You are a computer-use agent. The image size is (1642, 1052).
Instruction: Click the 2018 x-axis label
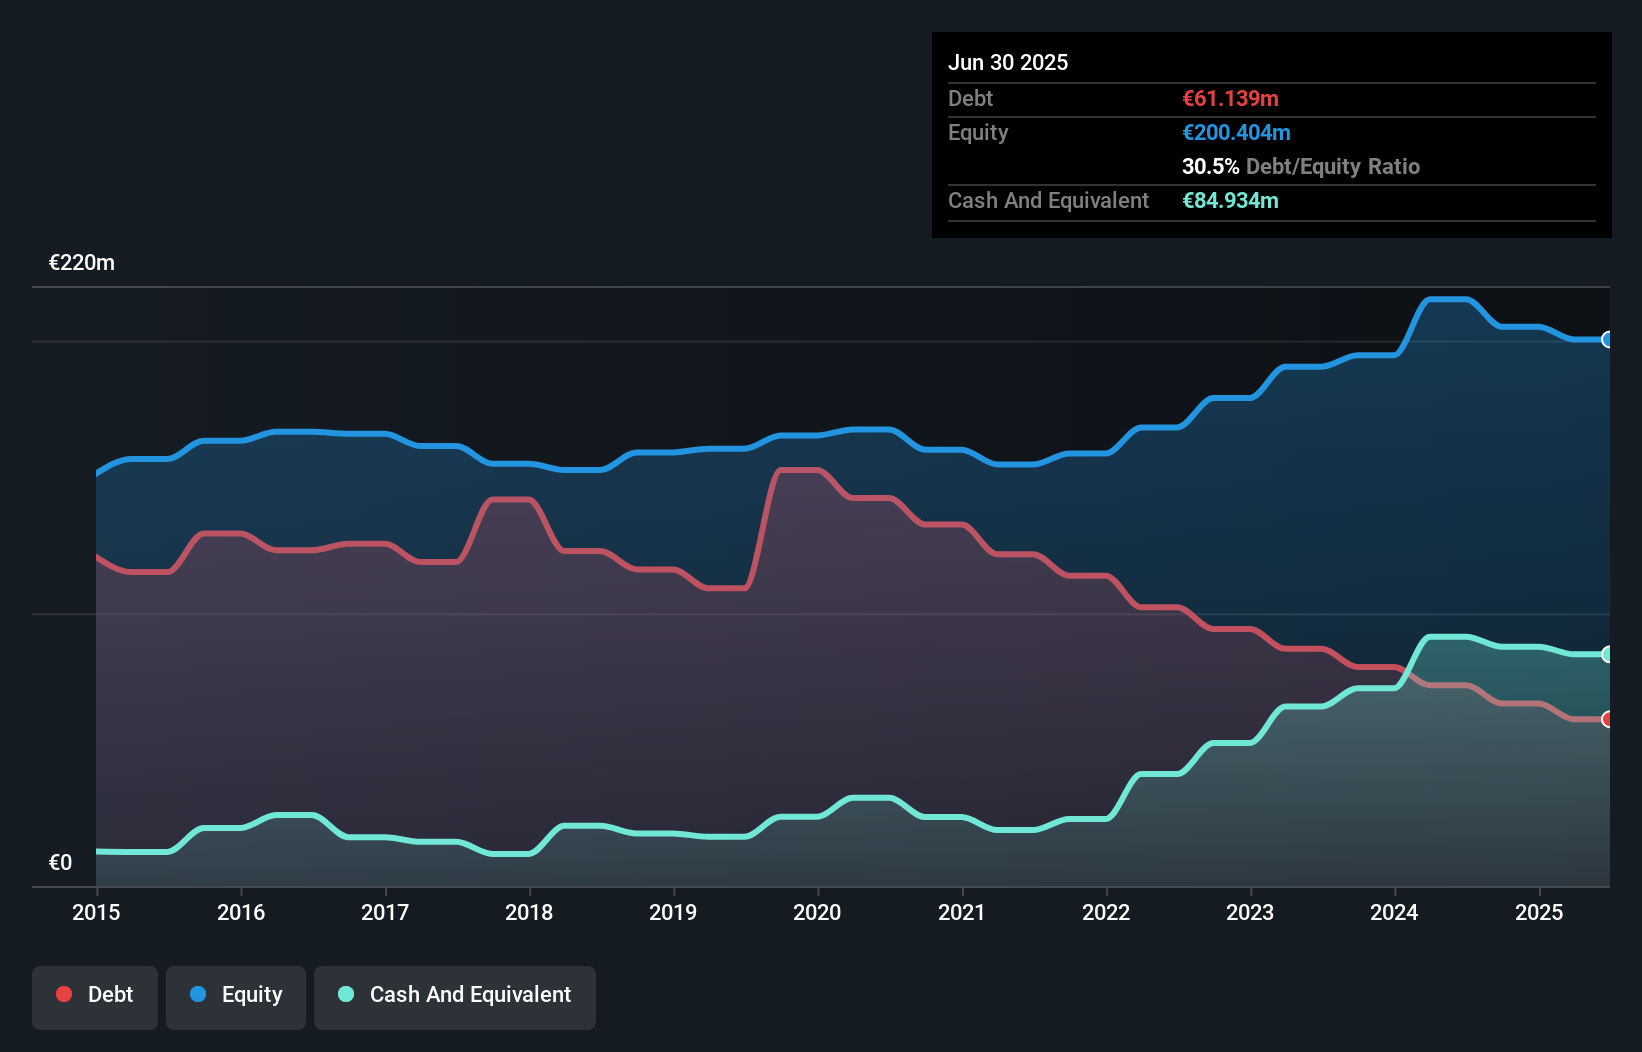click(529, 912)
